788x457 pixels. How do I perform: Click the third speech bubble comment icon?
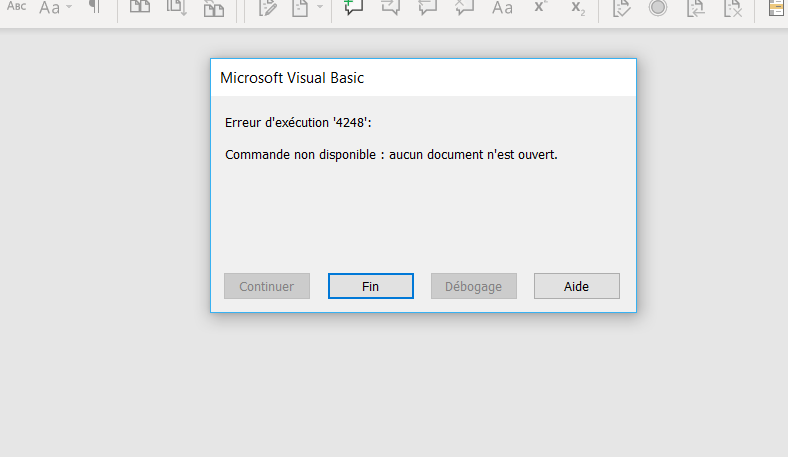point(428,7)
